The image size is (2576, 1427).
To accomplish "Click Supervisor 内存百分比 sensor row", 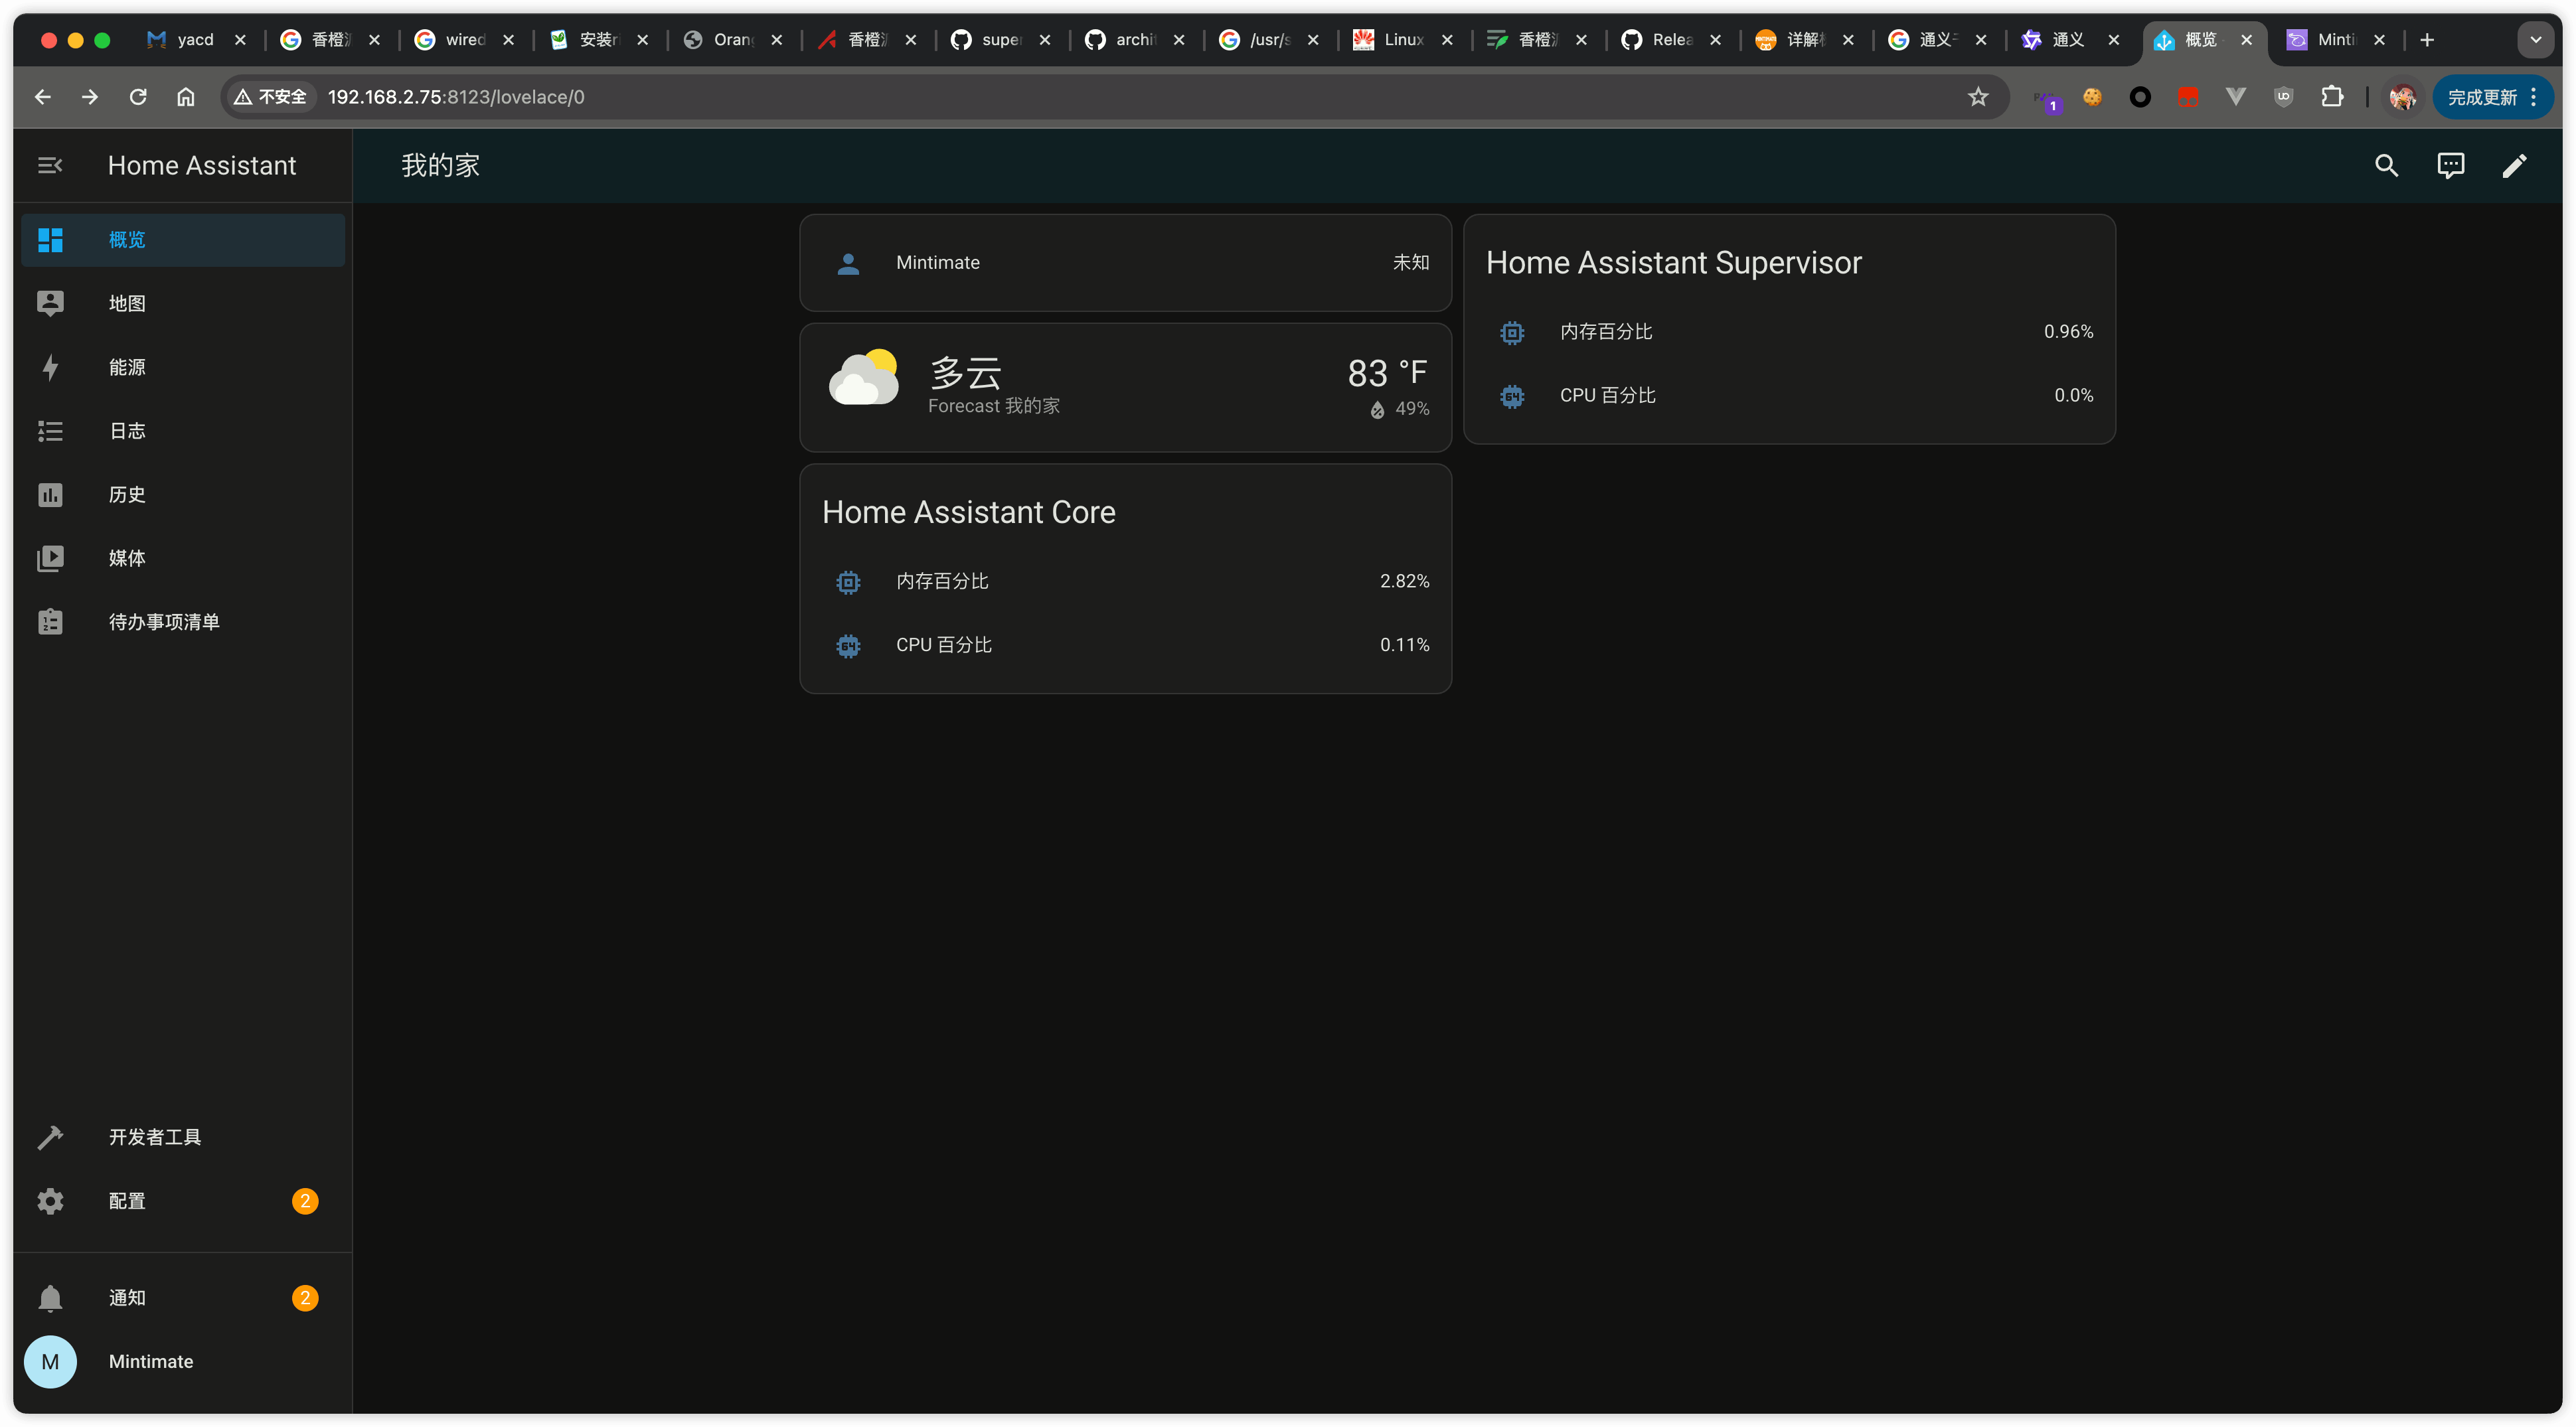I will click(1788, 332).
